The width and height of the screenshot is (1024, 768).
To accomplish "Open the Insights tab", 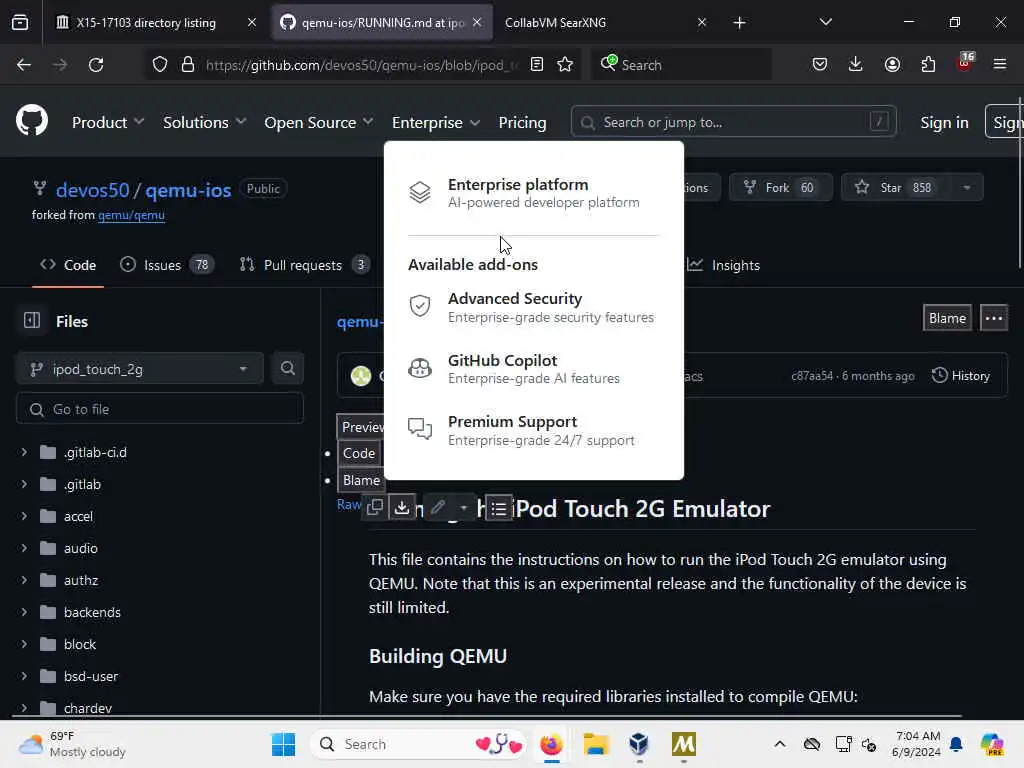I will (724, 264).
